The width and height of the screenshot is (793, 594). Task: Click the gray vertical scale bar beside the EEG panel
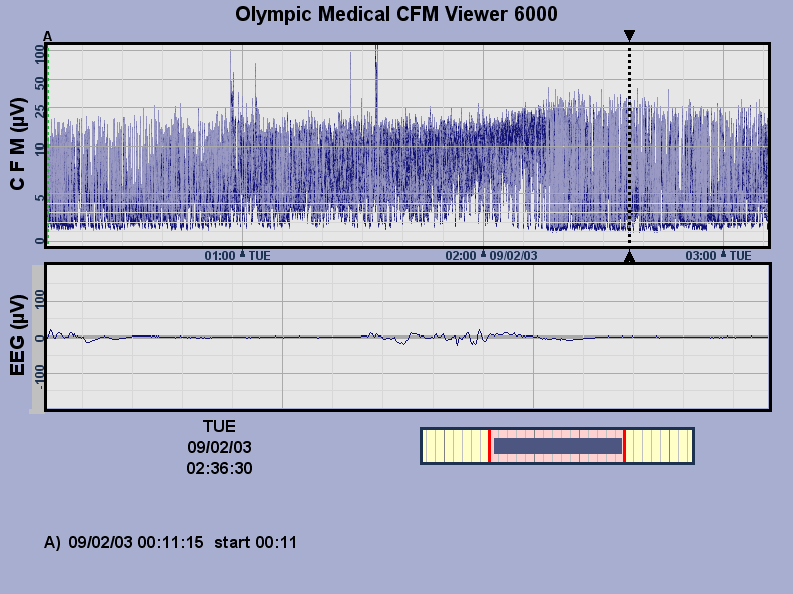coord(38,339)
